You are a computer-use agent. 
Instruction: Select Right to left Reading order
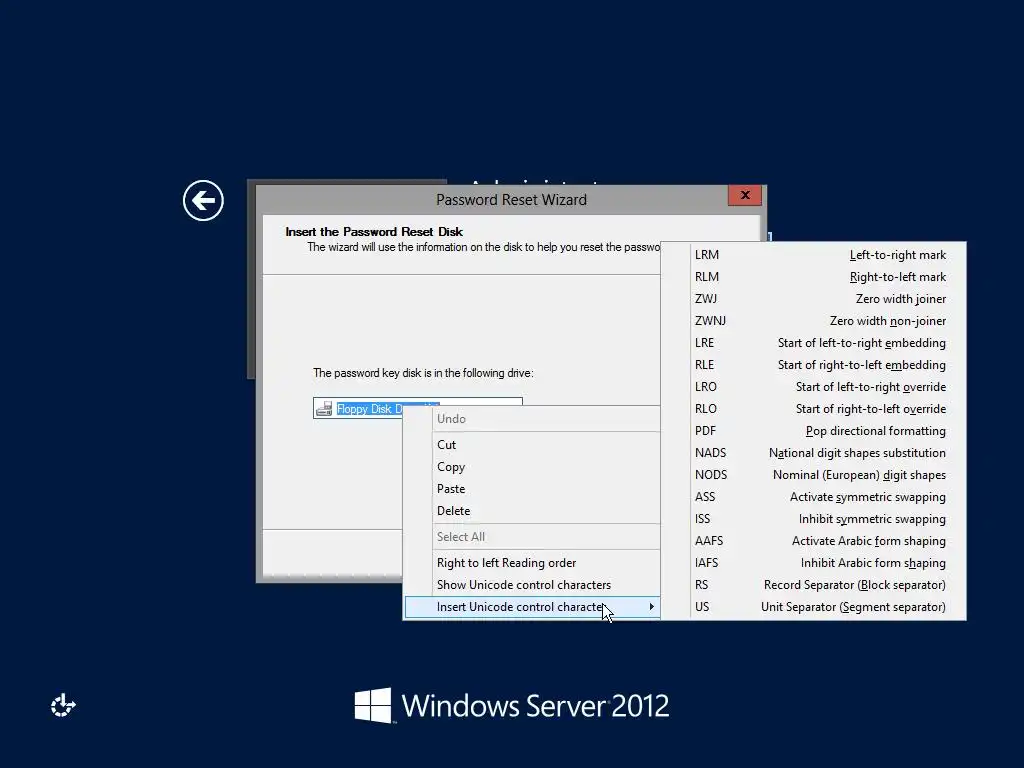pyautogui.click(x=532, y=563)
